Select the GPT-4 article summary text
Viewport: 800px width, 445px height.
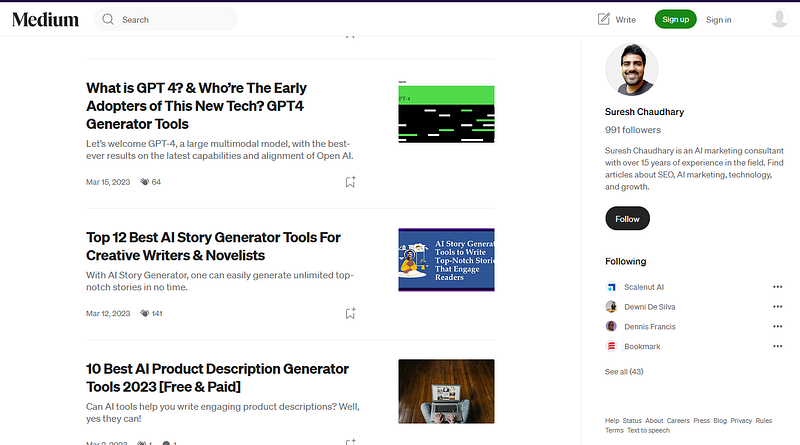pyautogui.click(x=219, y=150)
